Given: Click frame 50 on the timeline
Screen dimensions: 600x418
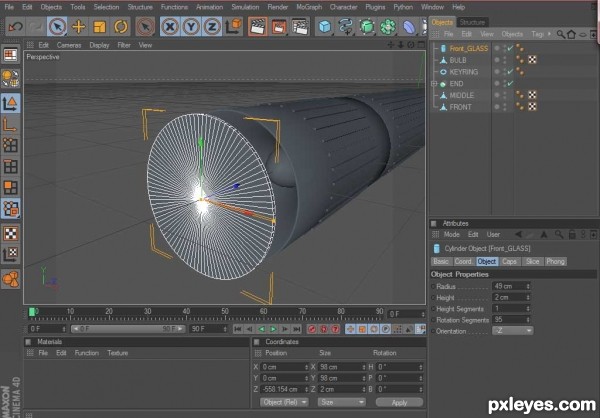Looking at the screenshot, I should pyautogui.click(x=225, y=314).
